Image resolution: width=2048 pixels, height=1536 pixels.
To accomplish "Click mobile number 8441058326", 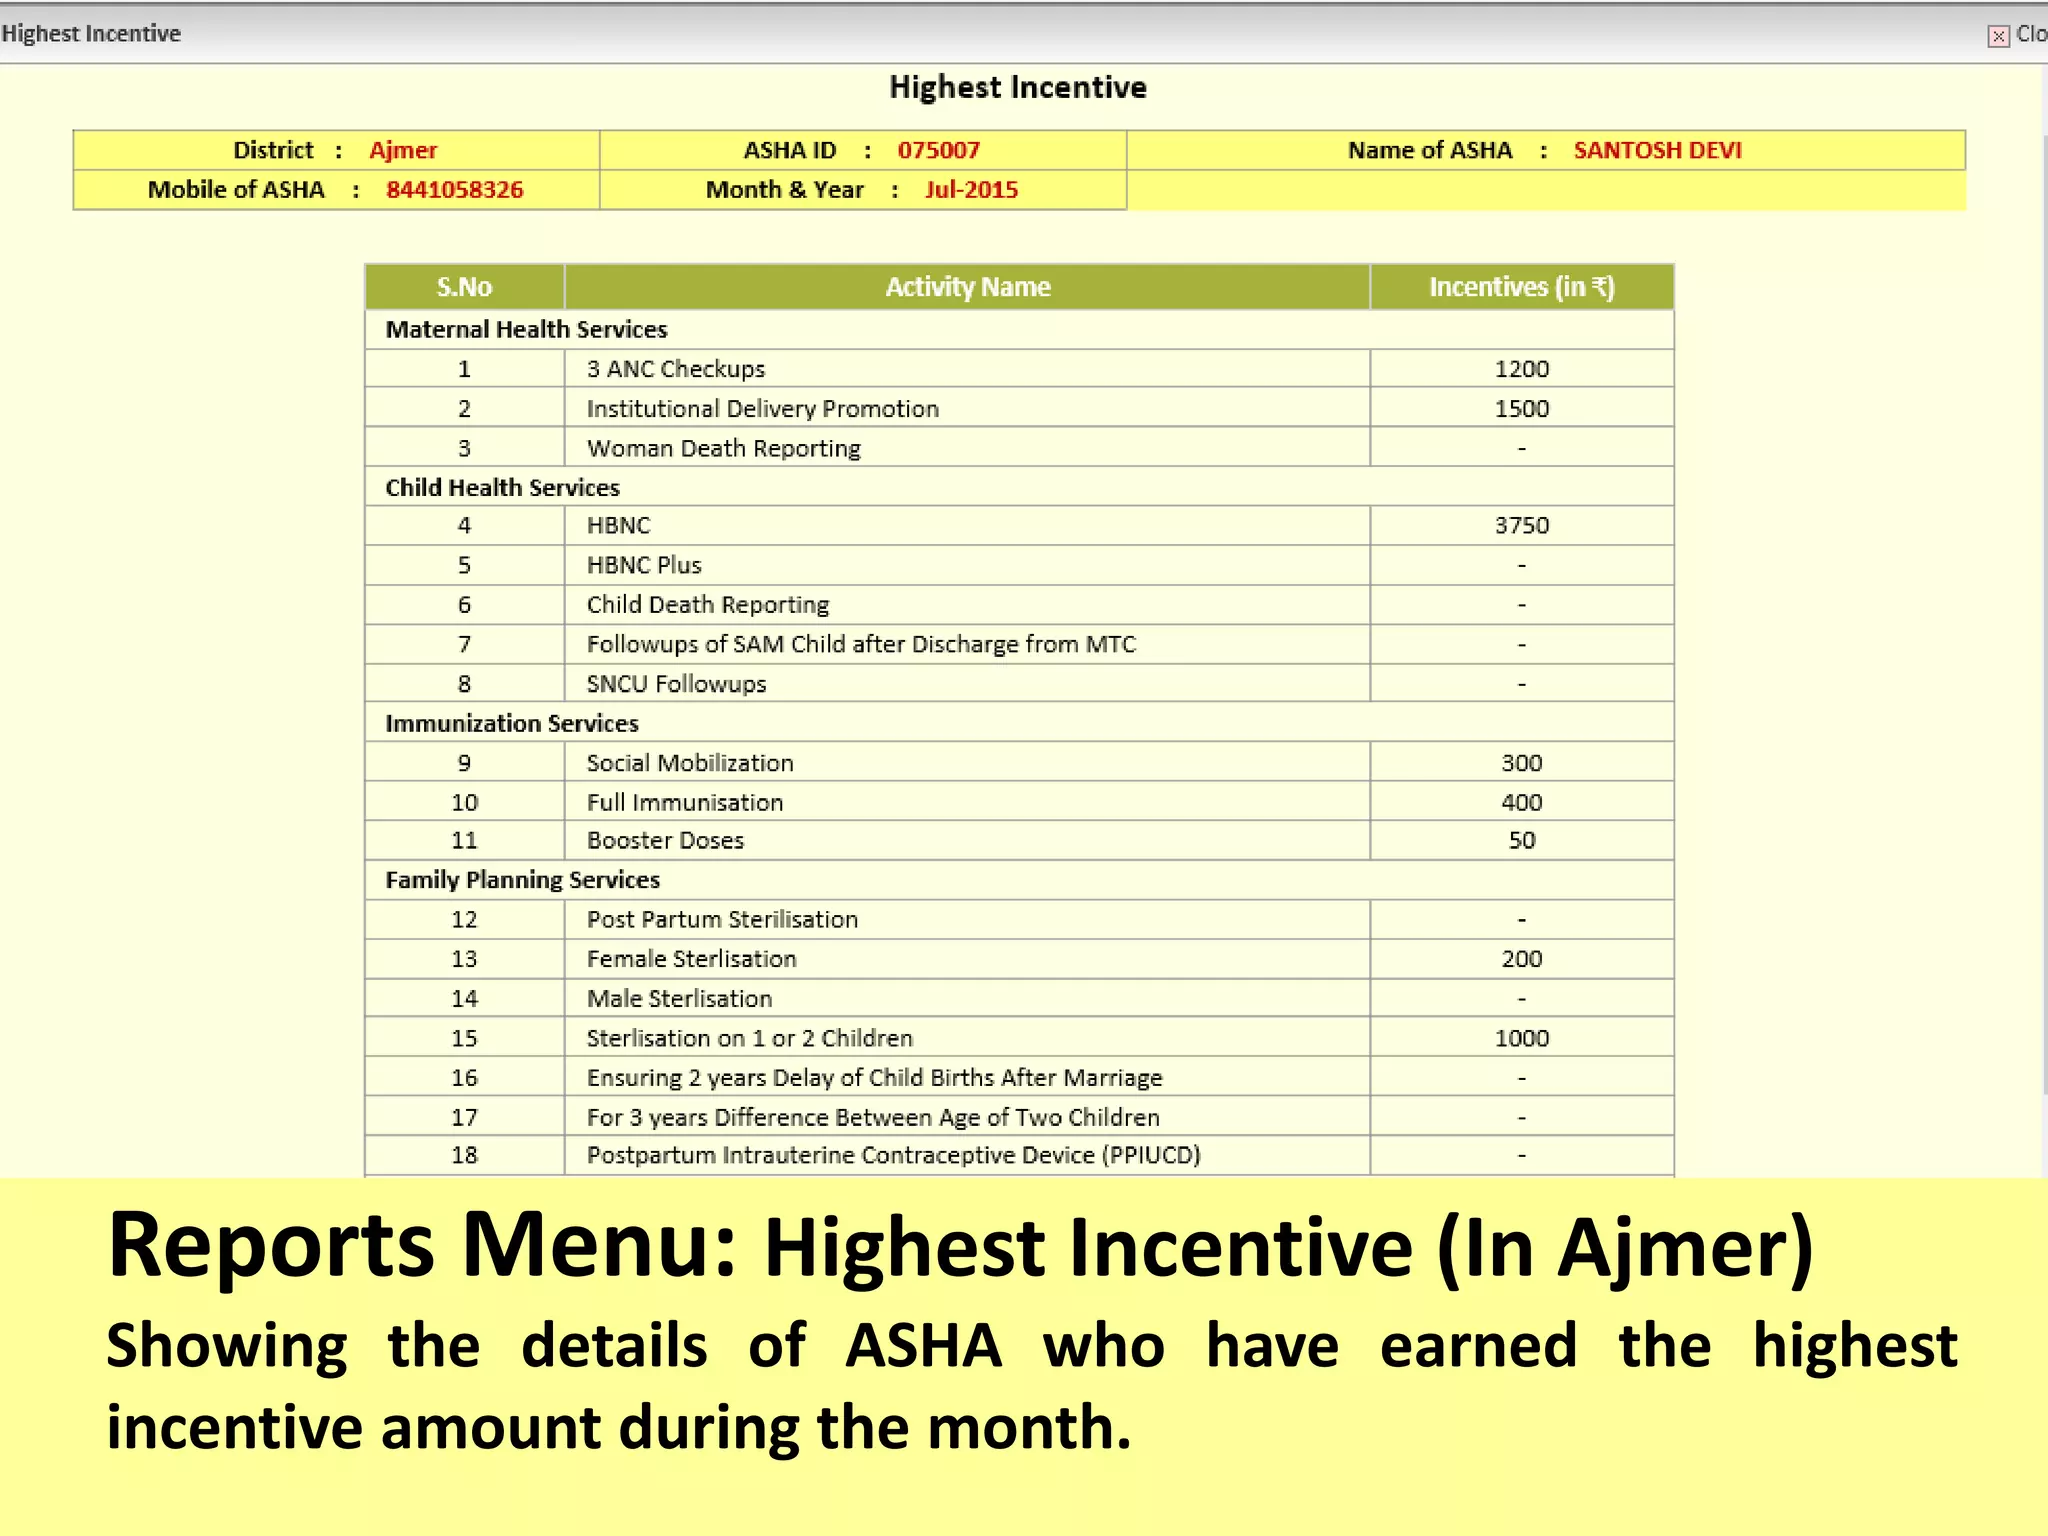I will 454,190.
